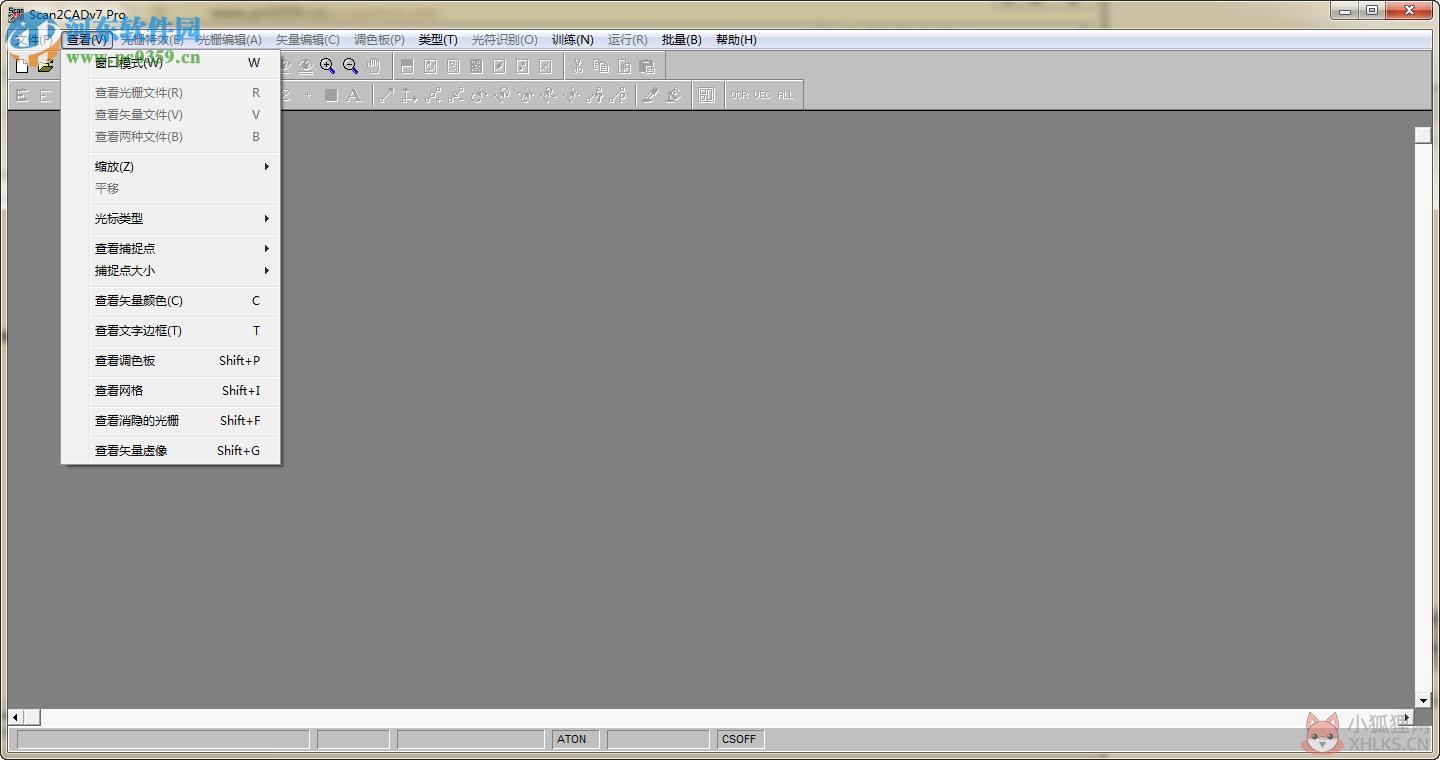
Task: Click the paste page icon after copy
Action: (624, 67)
